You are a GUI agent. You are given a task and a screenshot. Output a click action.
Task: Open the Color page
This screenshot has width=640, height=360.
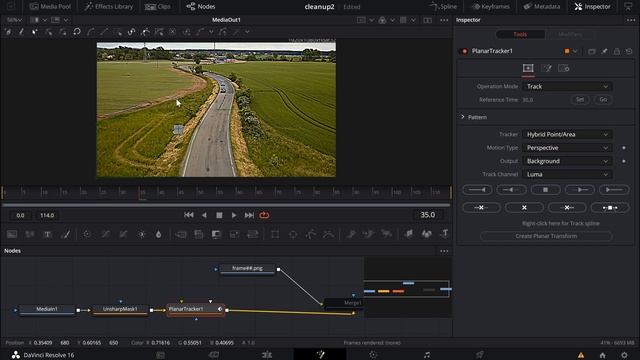point(373,355)
